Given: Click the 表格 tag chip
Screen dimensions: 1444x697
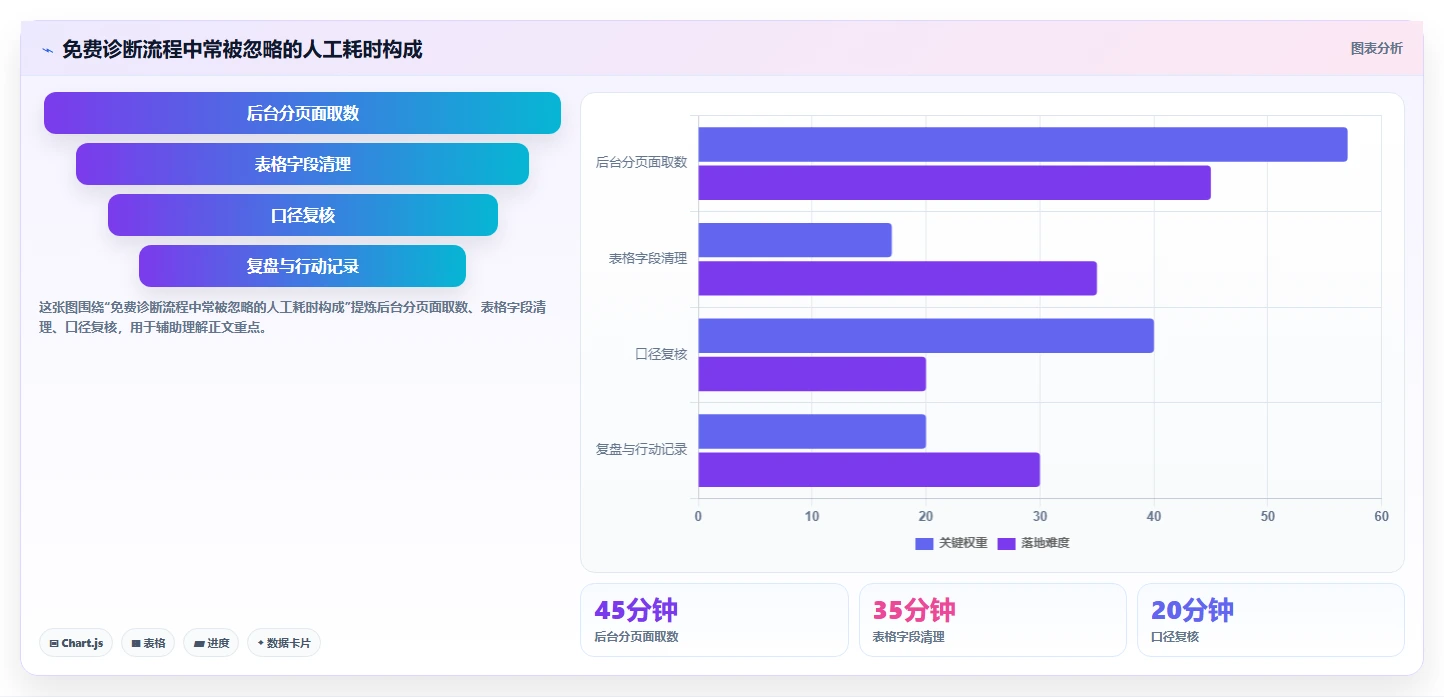Looking at the screenshot, I should tap(148, 643).
